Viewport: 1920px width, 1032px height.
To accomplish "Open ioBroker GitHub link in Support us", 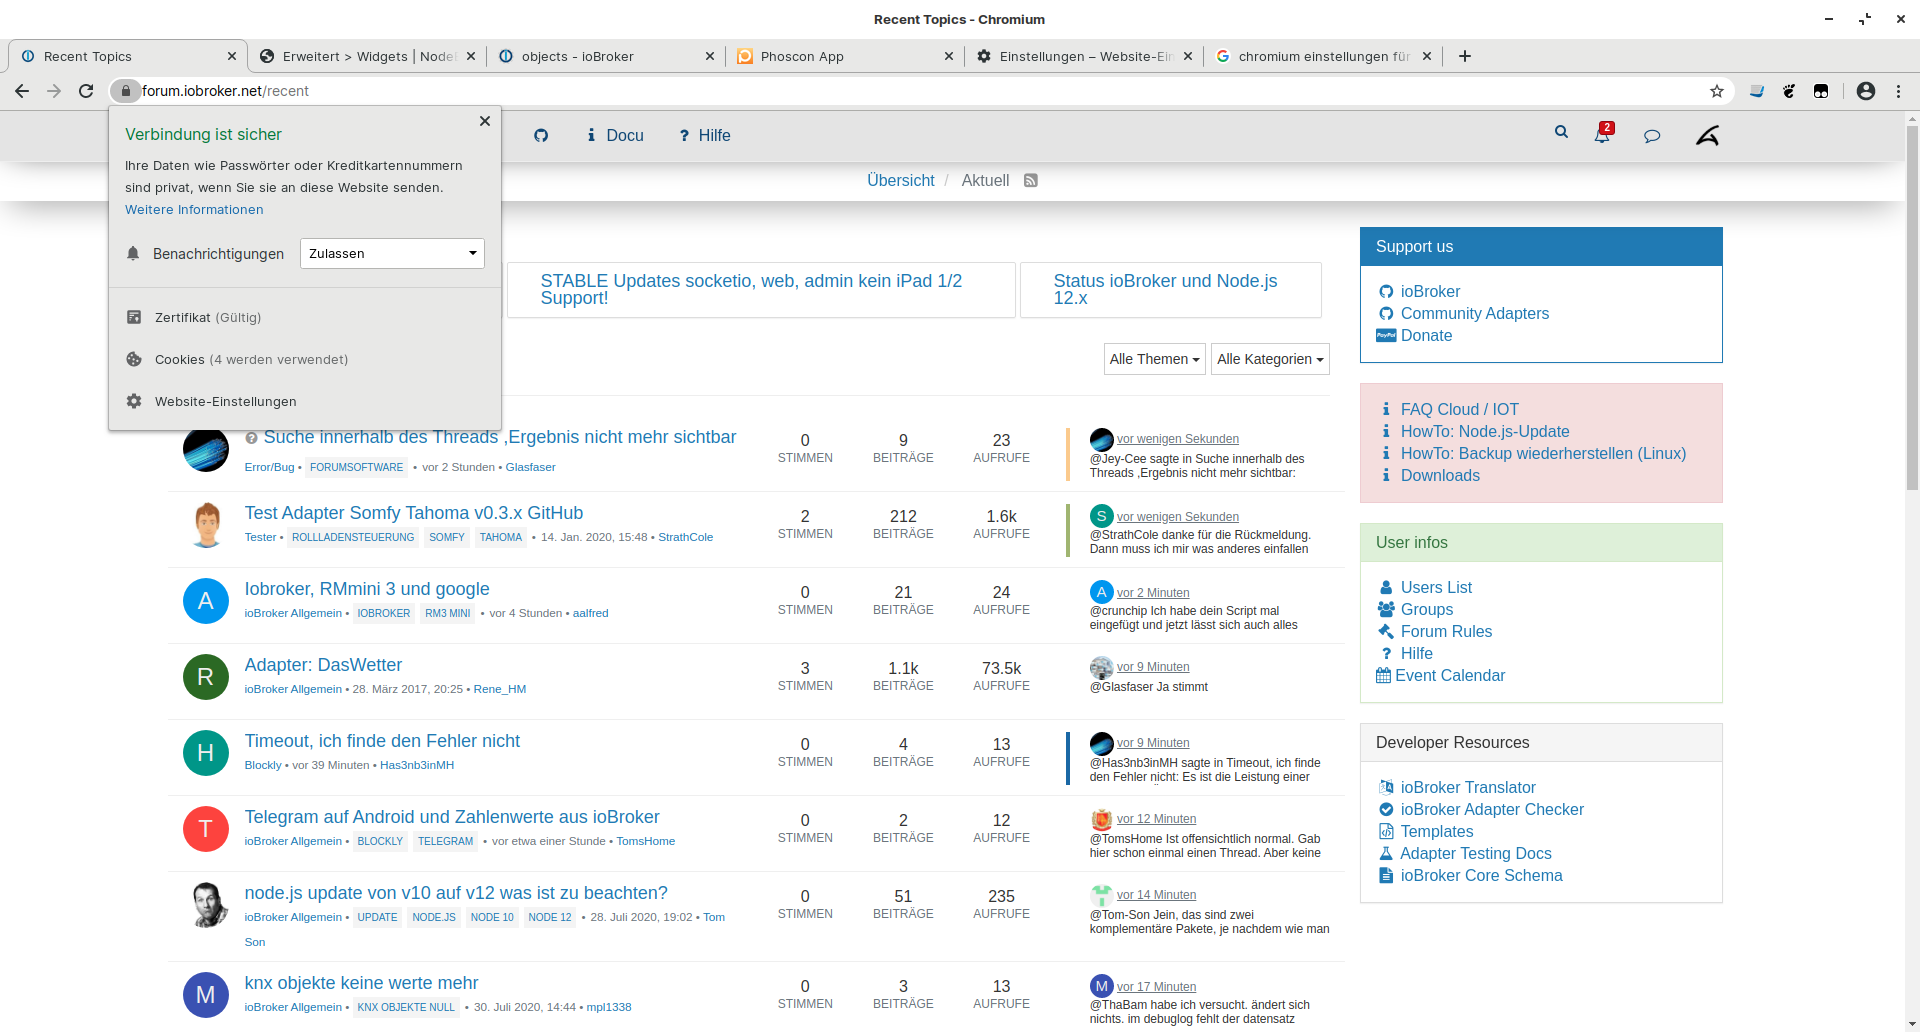I will (x=1430, y=291).
